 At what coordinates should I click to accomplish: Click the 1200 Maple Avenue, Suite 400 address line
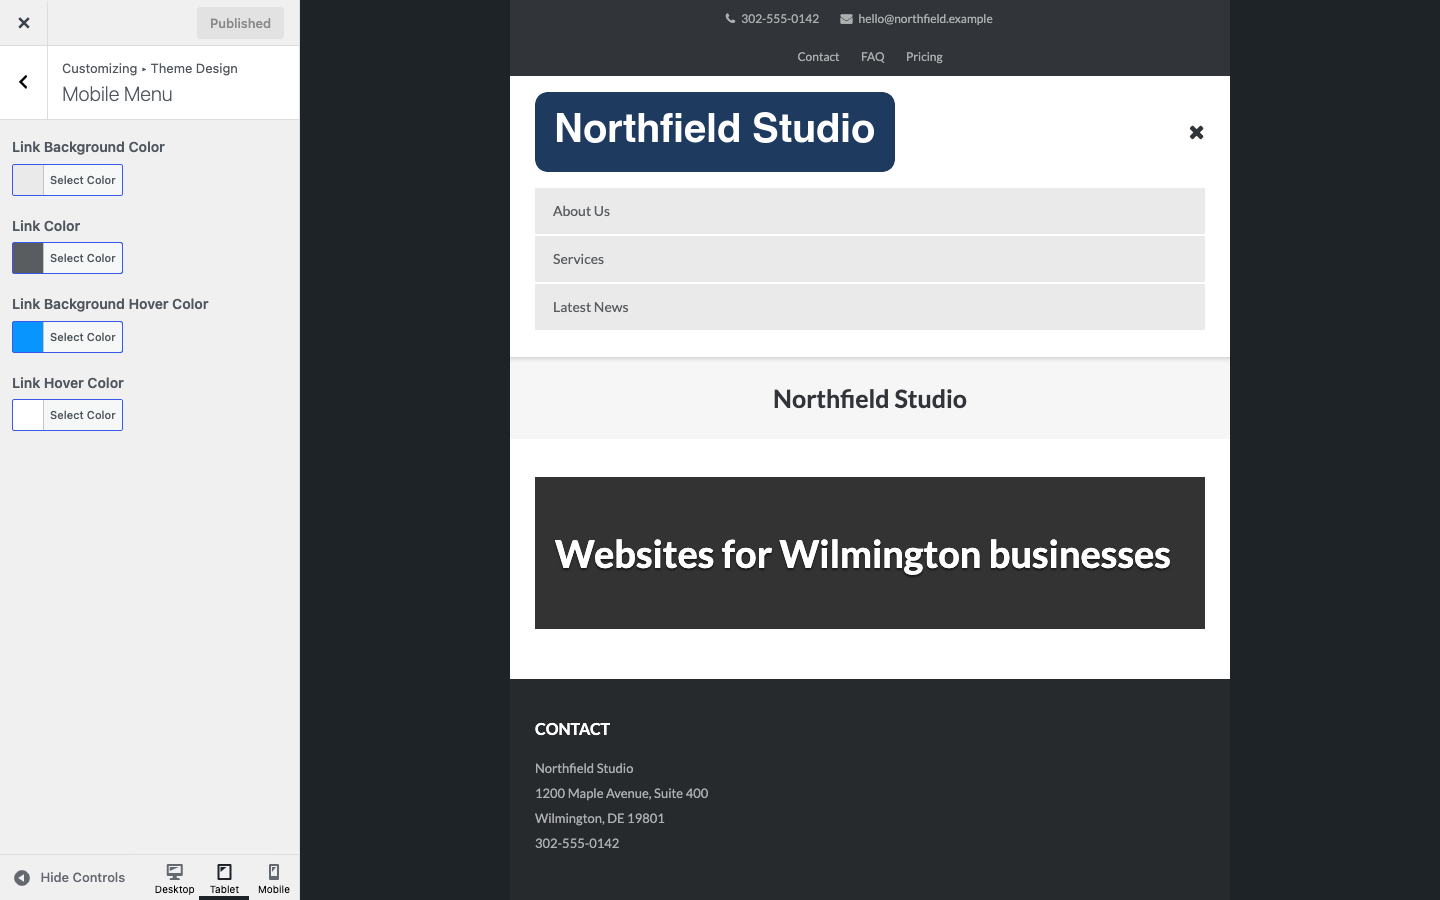click(621, 793)
